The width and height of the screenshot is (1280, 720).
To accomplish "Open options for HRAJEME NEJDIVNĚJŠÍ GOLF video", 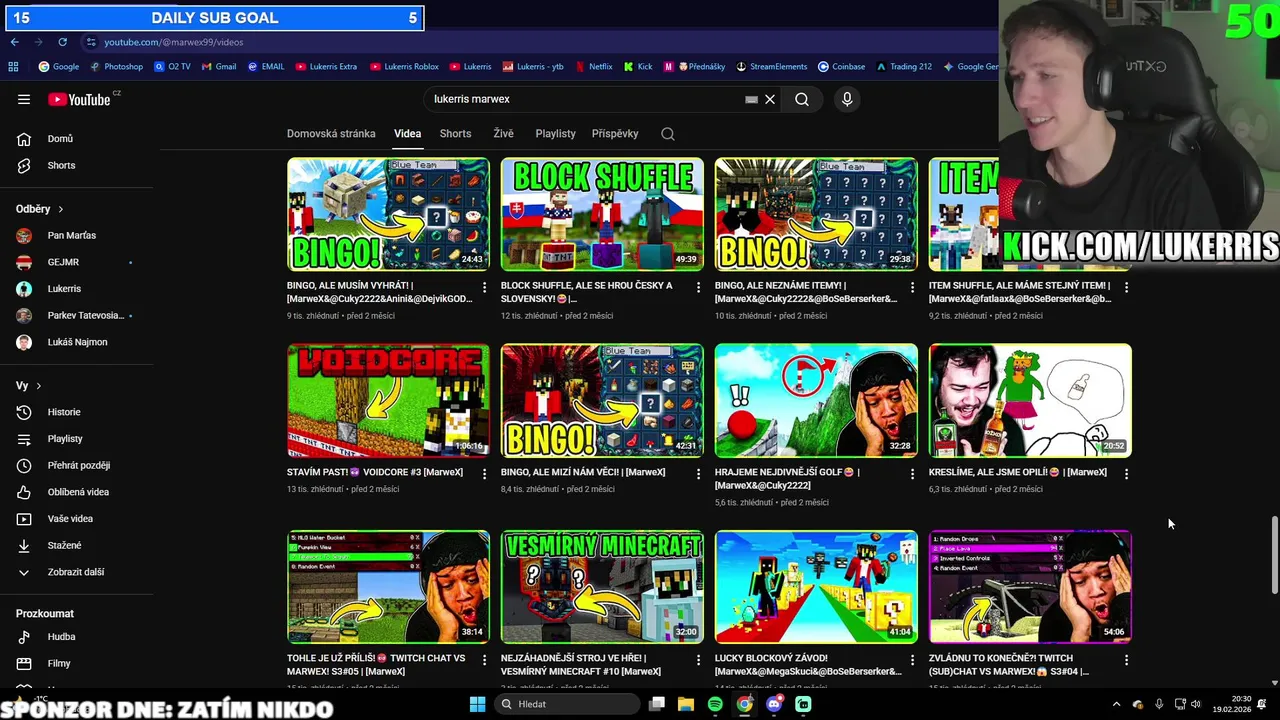I will [913, 474].
